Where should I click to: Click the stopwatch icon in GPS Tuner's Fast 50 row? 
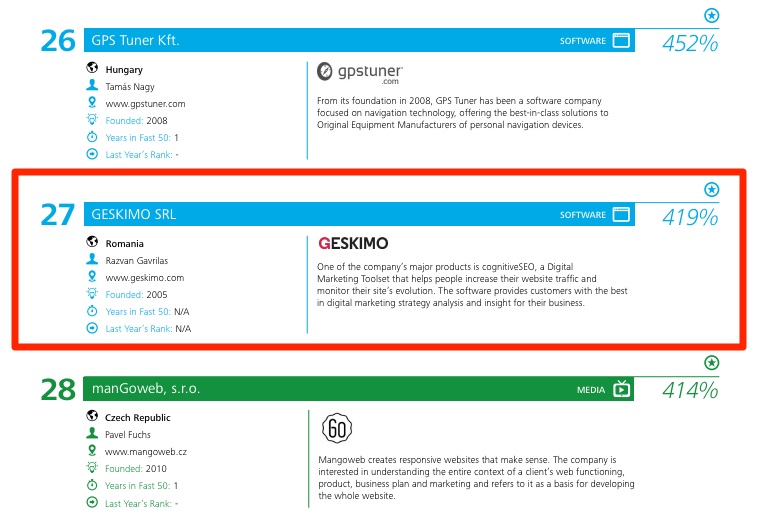[x=92, y=137]
